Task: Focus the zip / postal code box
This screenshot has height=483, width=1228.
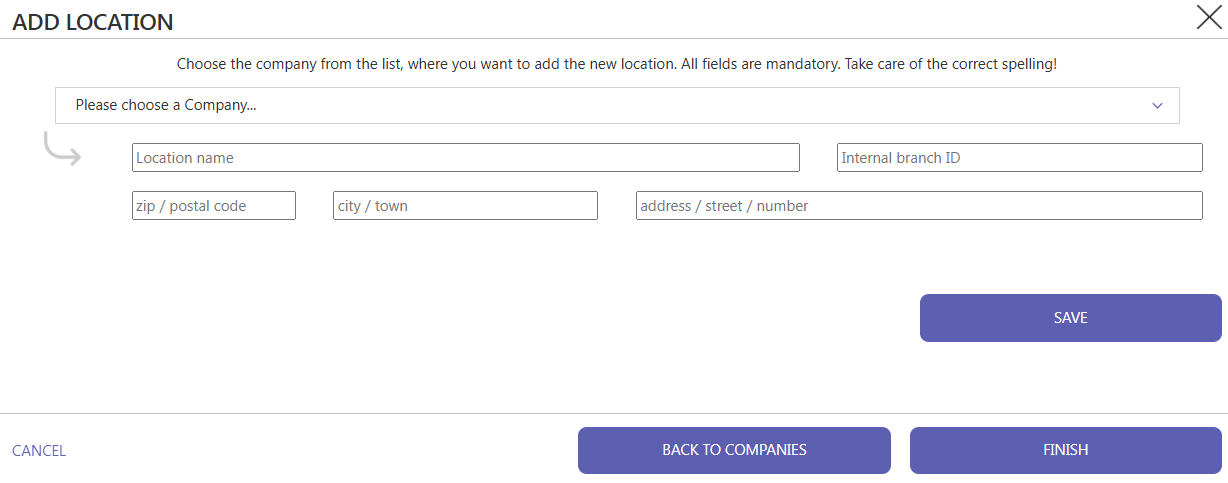Action: click(214, 206)
